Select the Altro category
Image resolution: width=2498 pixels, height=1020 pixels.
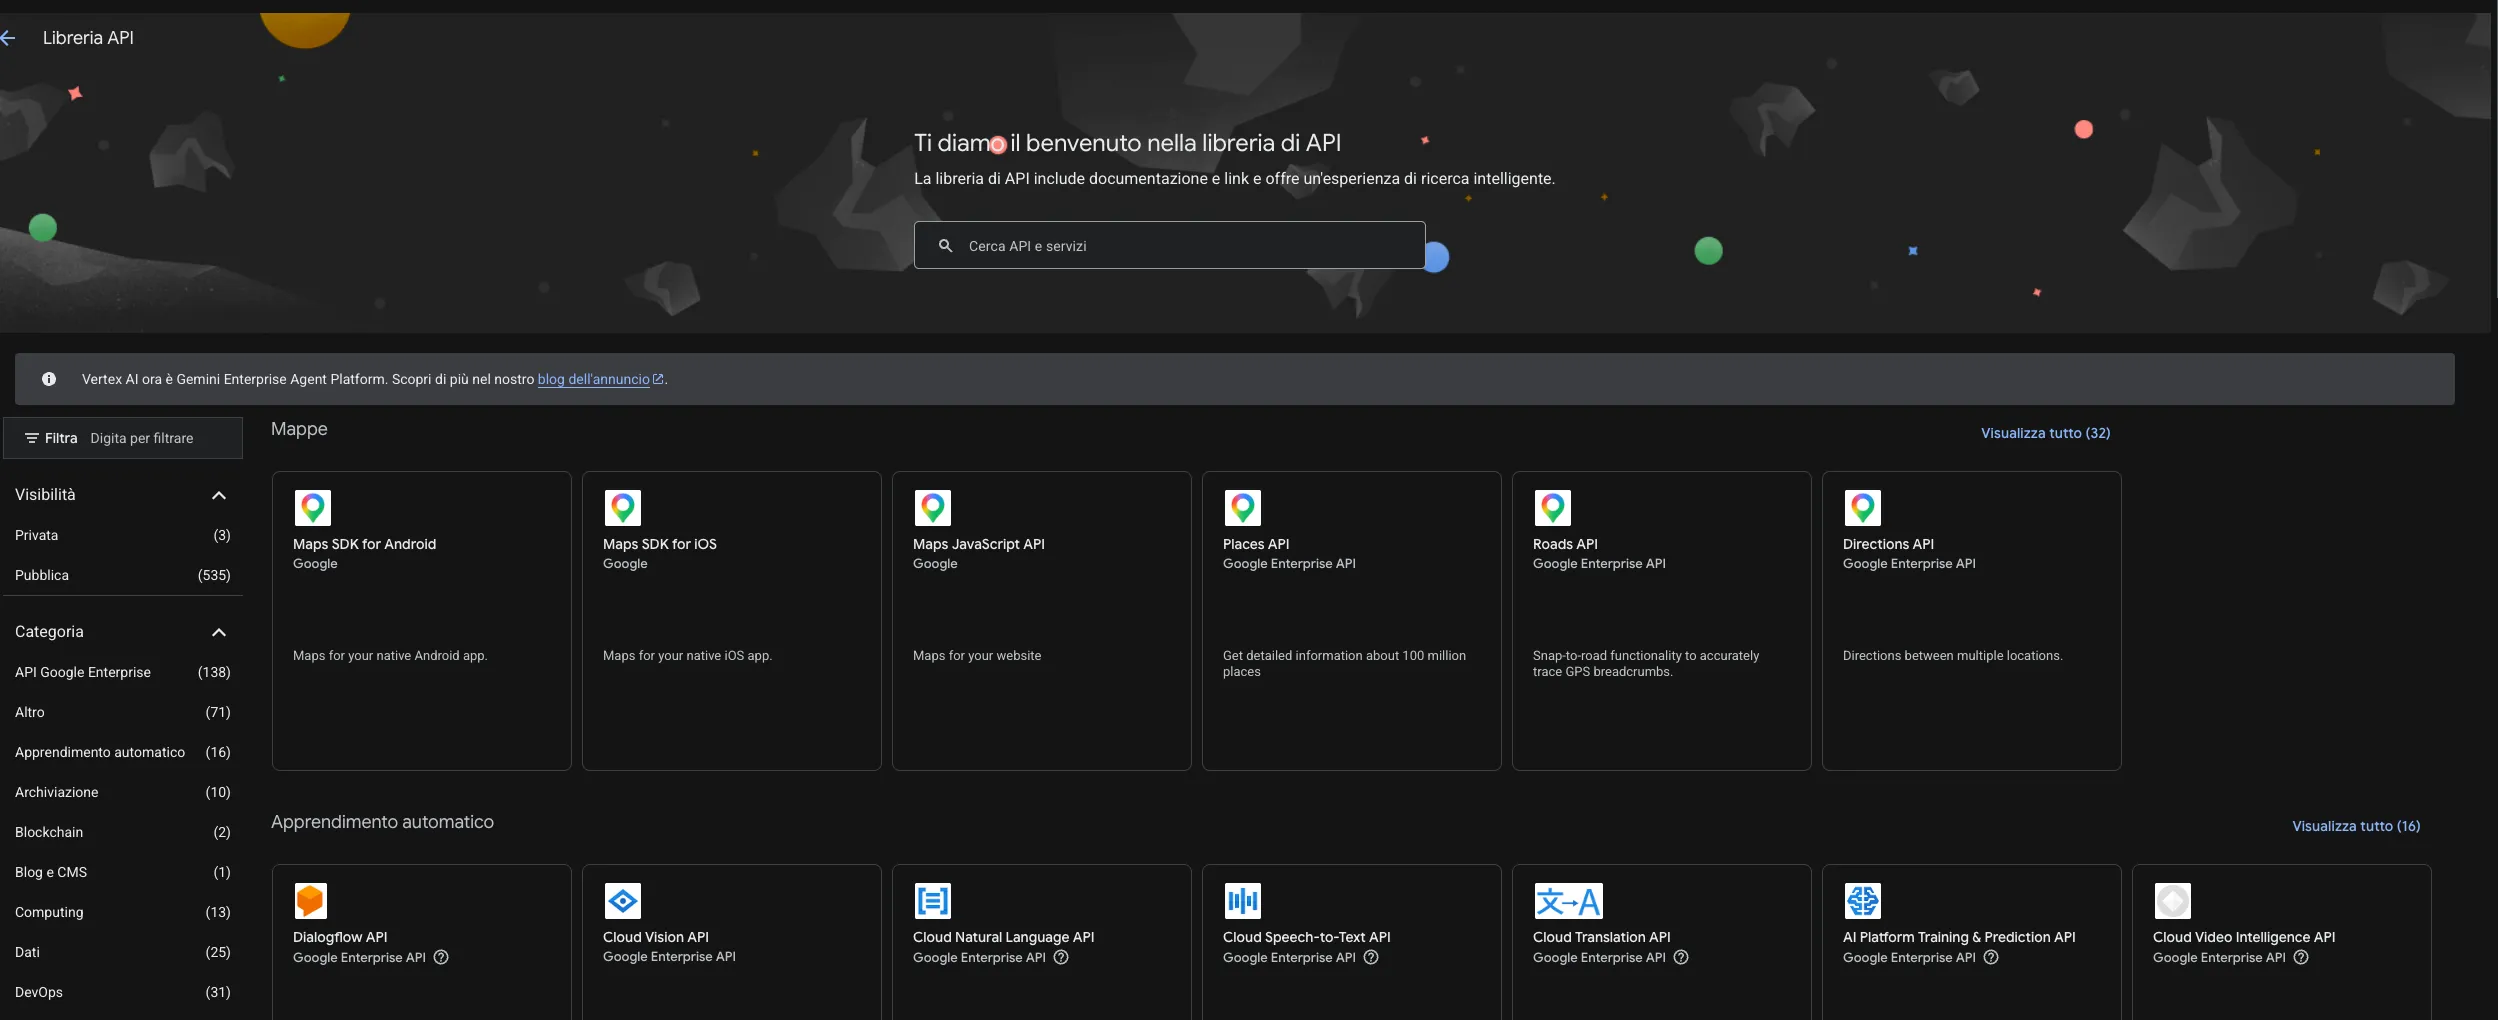pyautogui.click(x=123, y=712)
